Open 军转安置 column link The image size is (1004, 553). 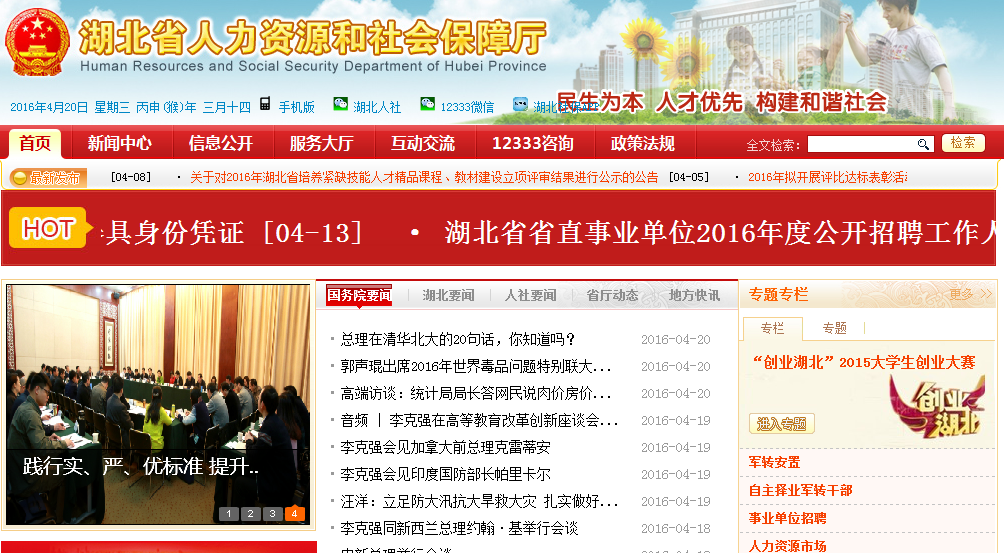pos(774,462)
